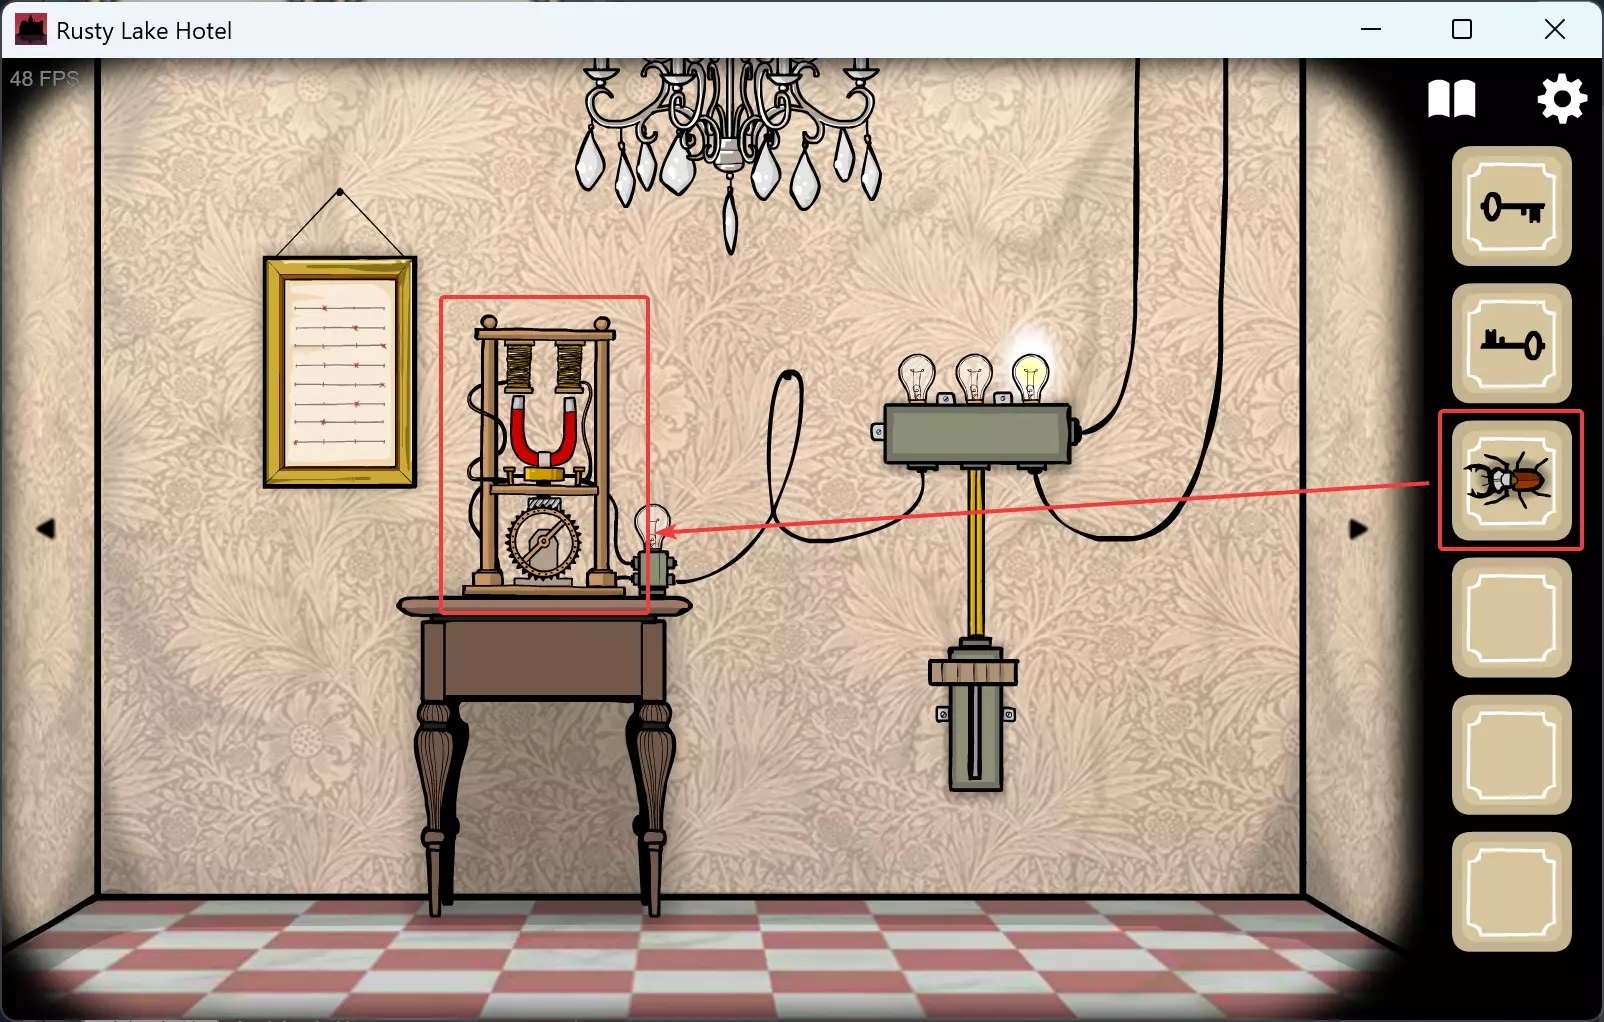Inspect the gold-framed paper on the wall
Image resolution: width=1604 pixels, height=1022 pixels.
340,372
